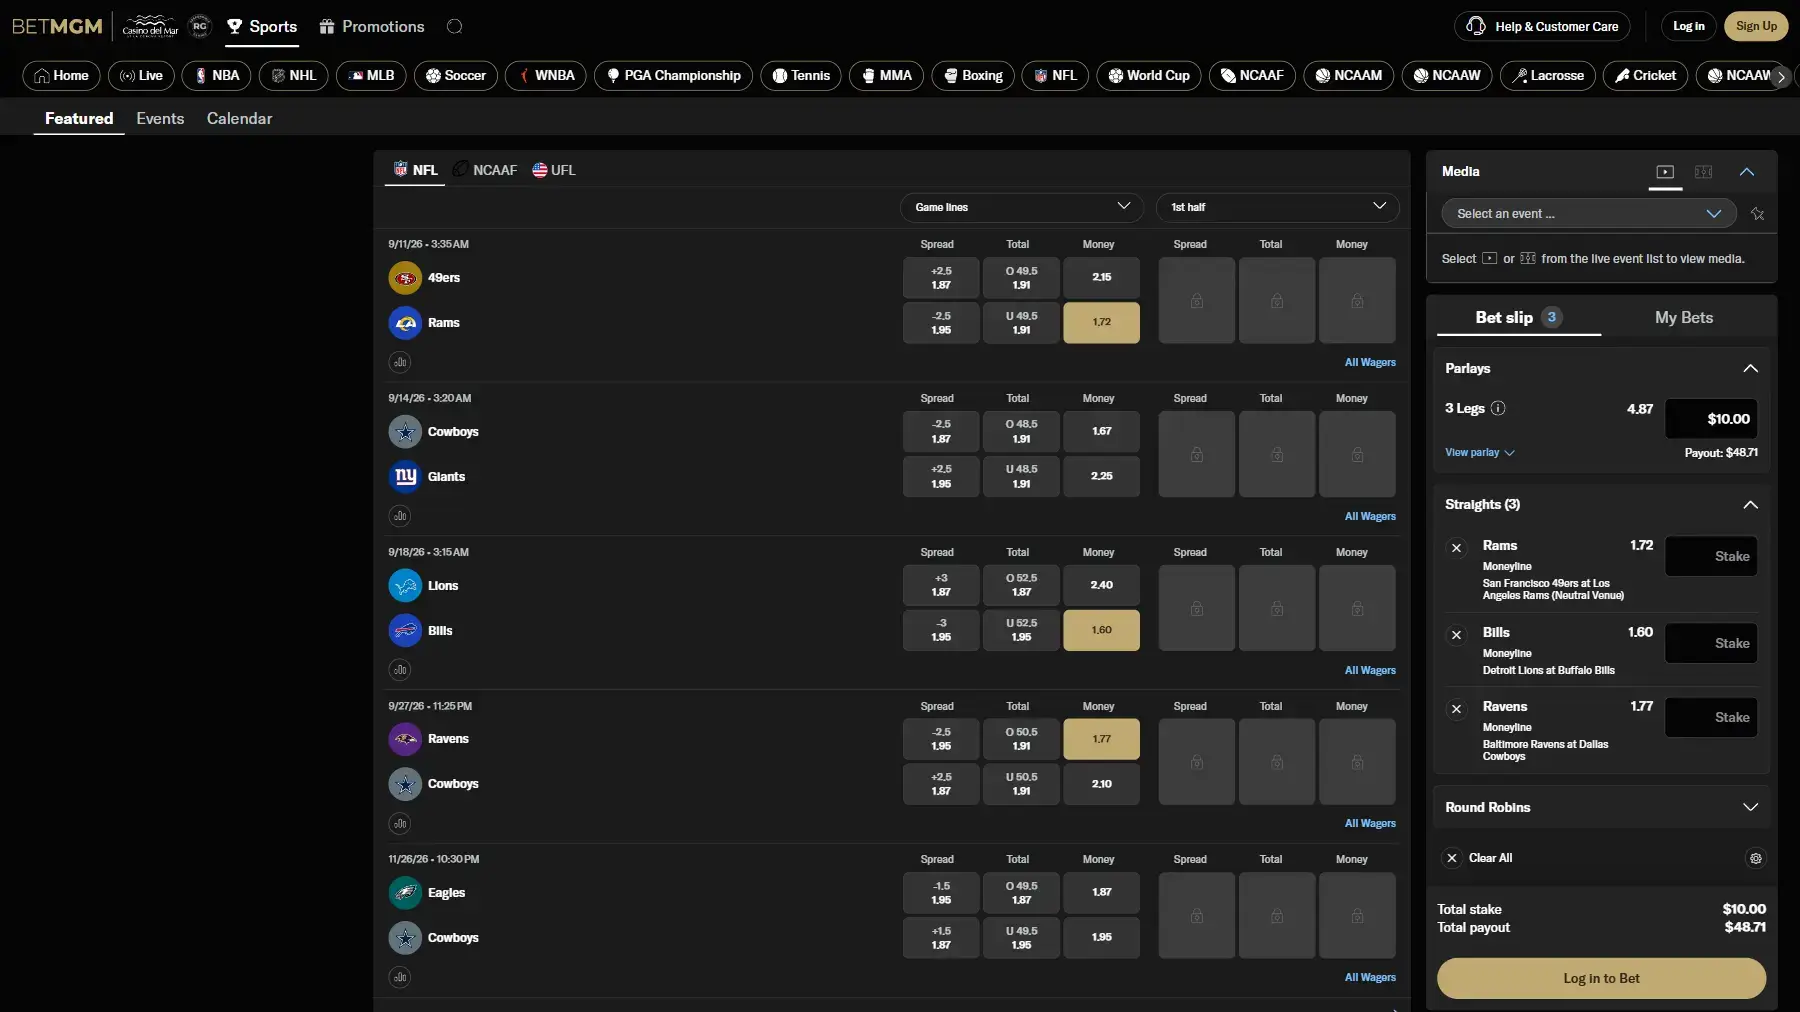Open stats icon under Eagles vs Cowboys
The height and width of the screenshot is (1012, 1800).
(400, 977)
